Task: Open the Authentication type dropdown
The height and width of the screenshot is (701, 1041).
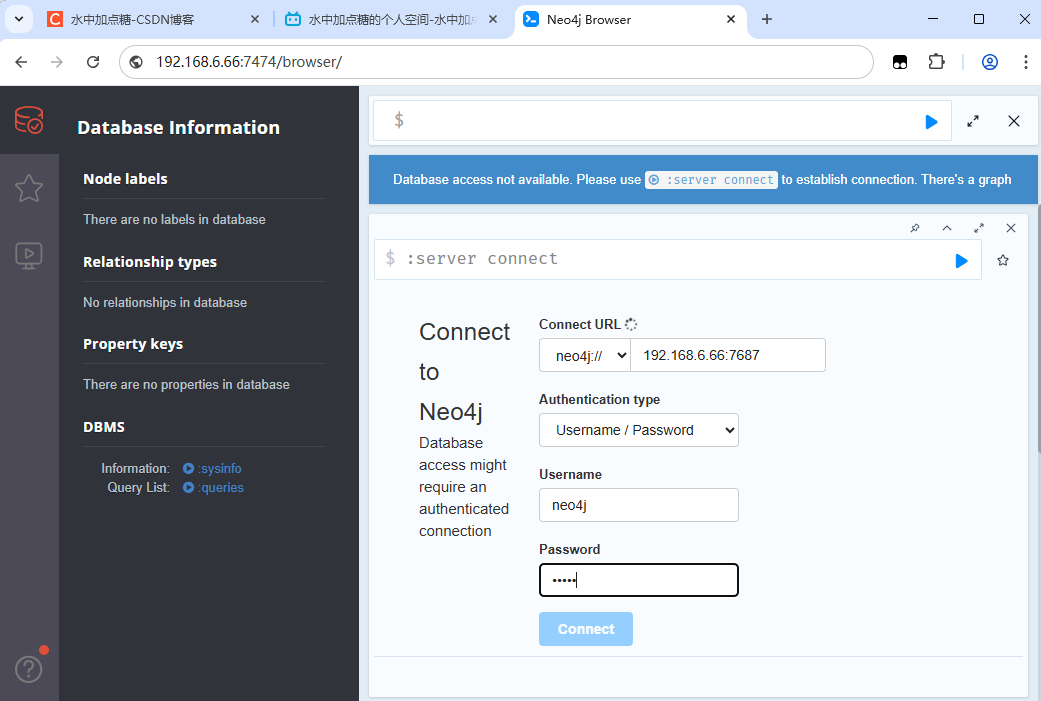Action: tap(639, 430)
